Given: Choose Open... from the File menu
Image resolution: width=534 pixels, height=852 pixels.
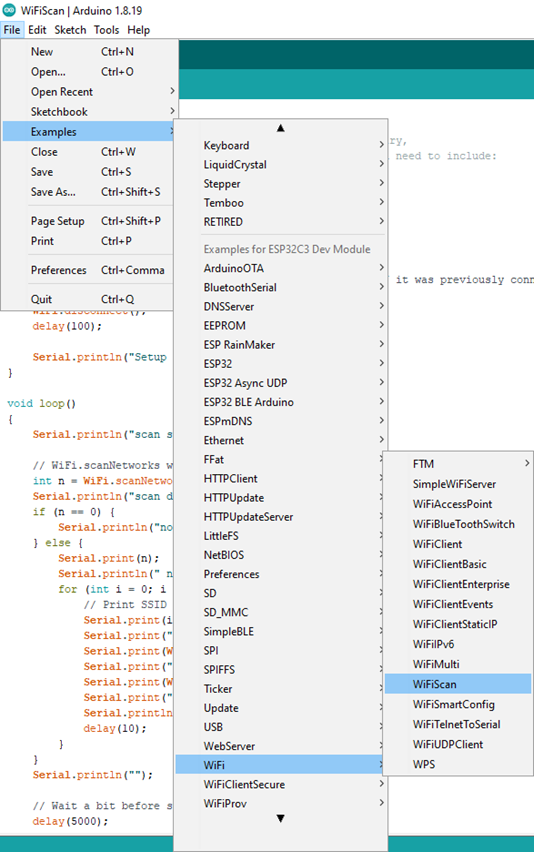Looking at the screenshot, I should [x=88, y=72].
